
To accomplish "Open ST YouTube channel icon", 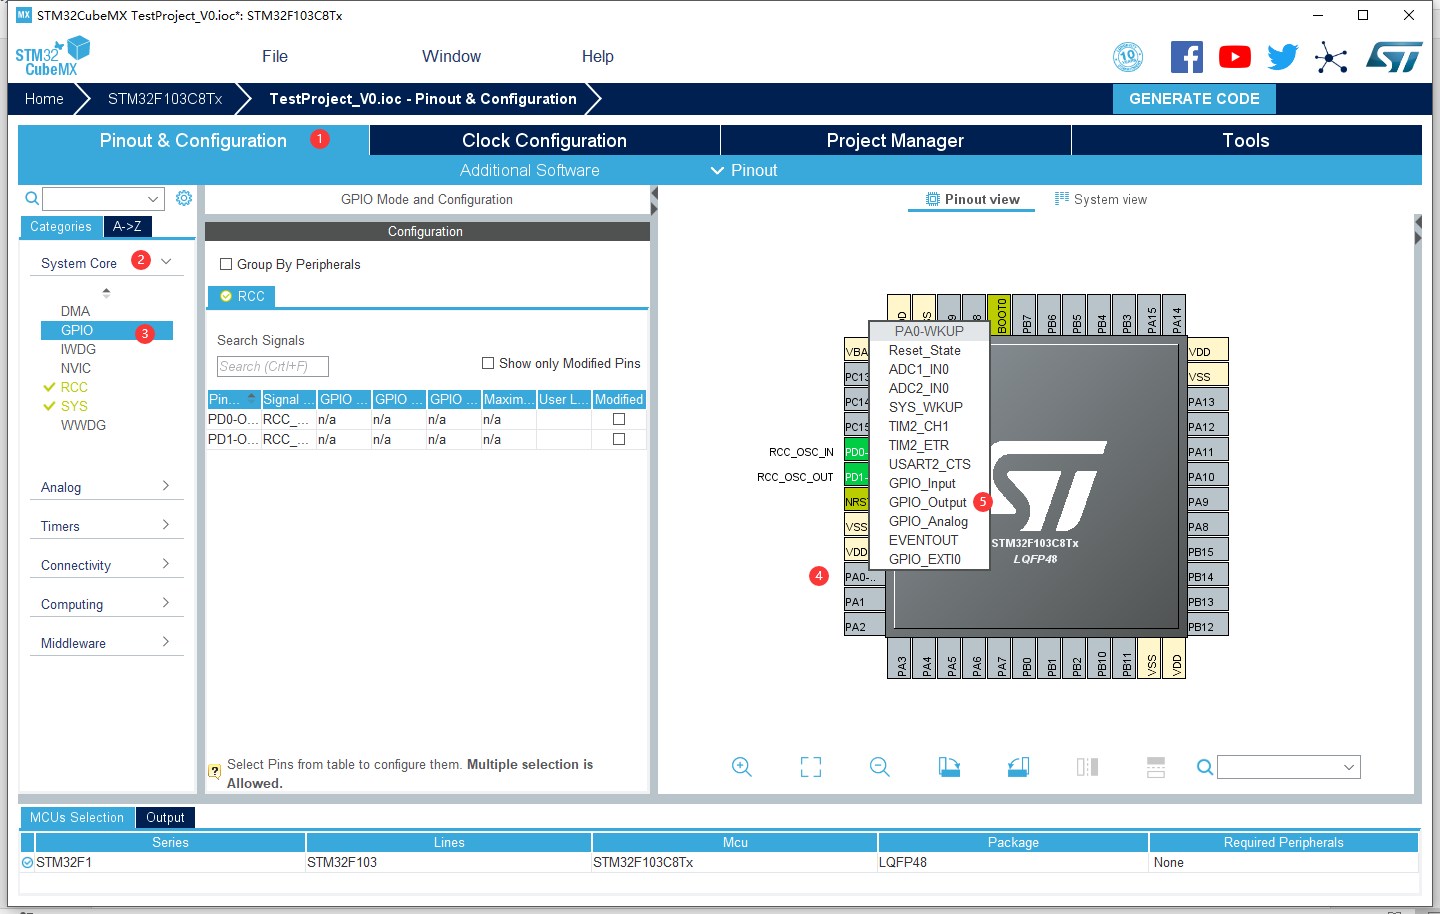I will coord(1235,57).
